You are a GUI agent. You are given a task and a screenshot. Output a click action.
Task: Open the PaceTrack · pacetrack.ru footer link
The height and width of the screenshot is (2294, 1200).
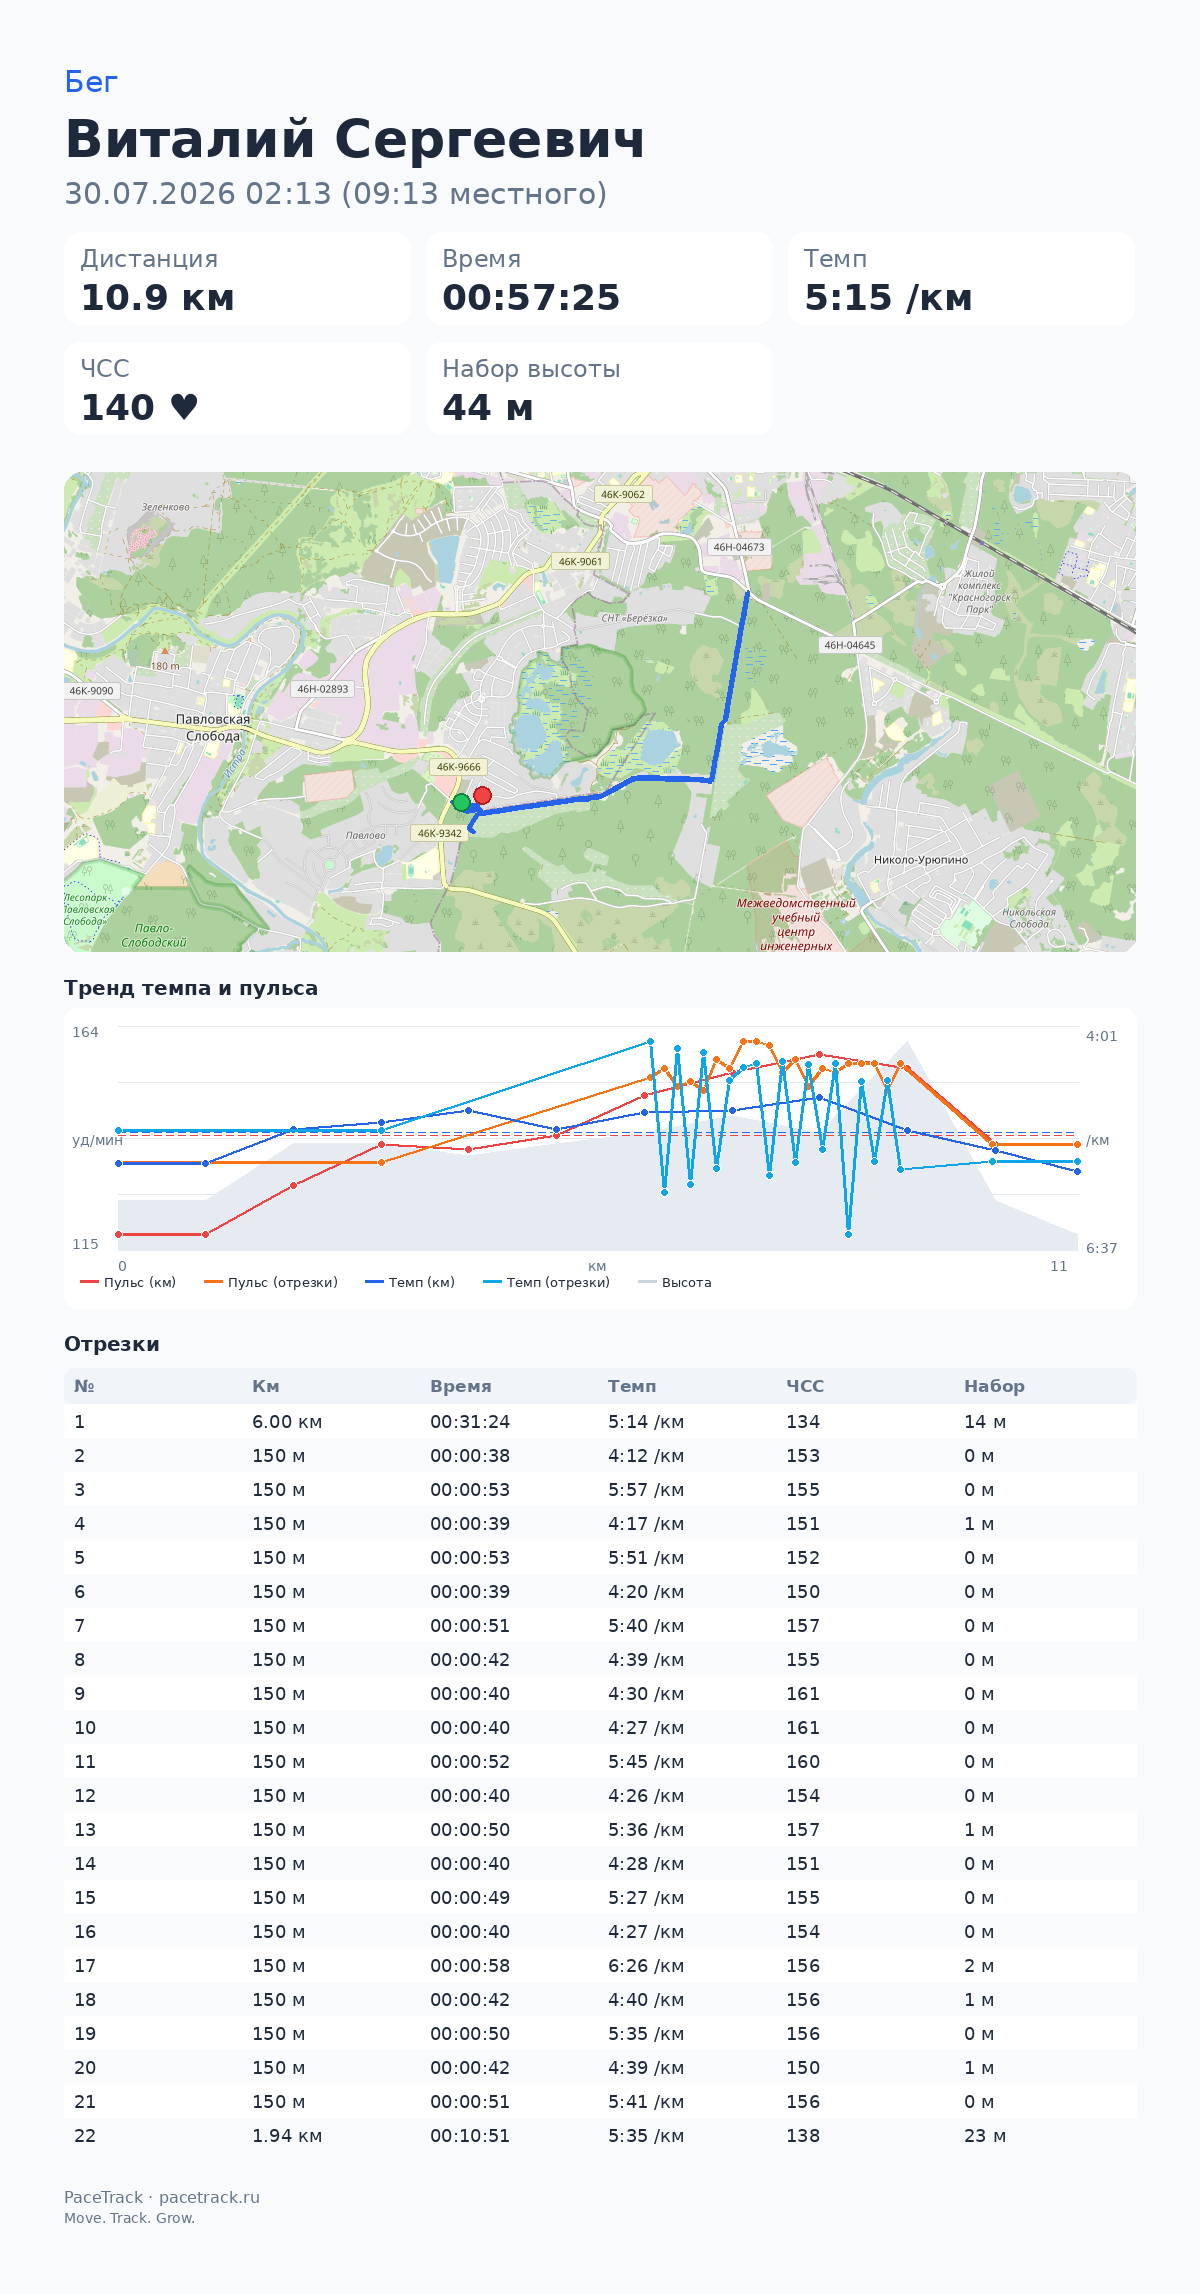pos(162,2197)
